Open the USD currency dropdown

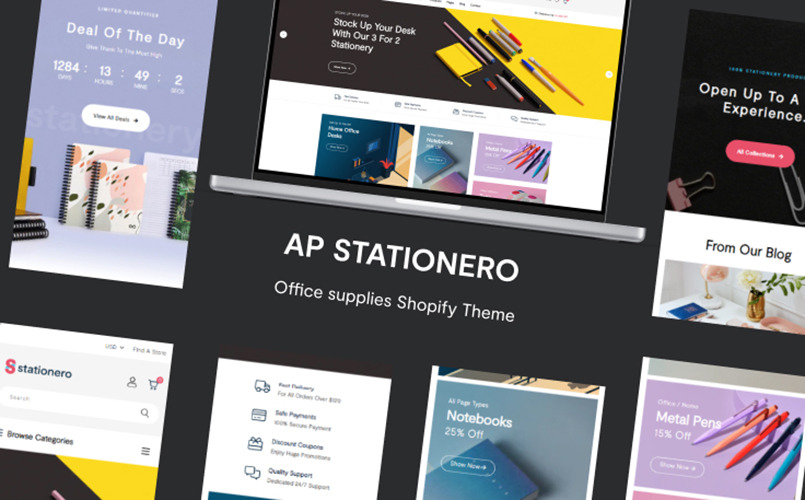[x=114, y=347]
